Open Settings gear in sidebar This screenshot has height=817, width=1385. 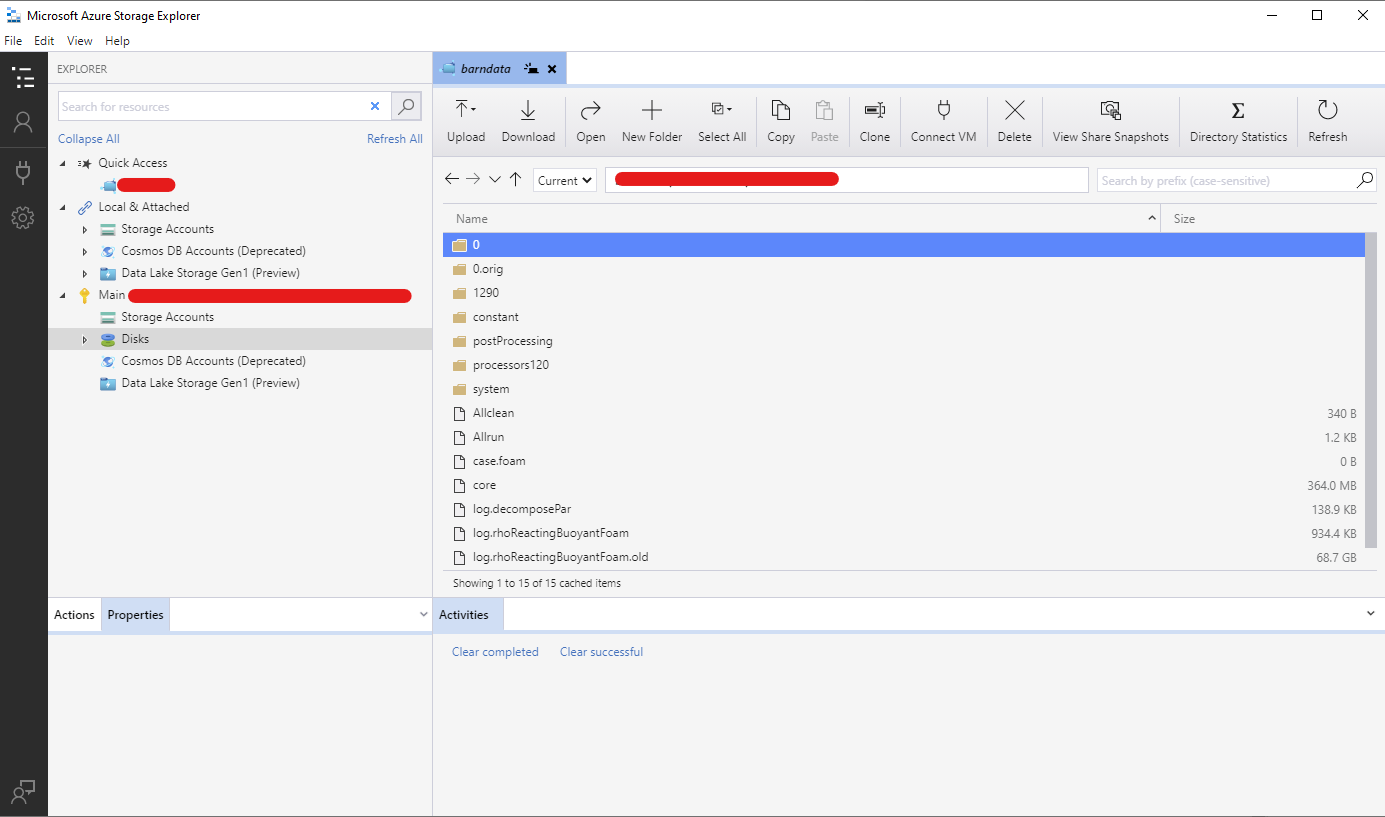pos(23,217)
